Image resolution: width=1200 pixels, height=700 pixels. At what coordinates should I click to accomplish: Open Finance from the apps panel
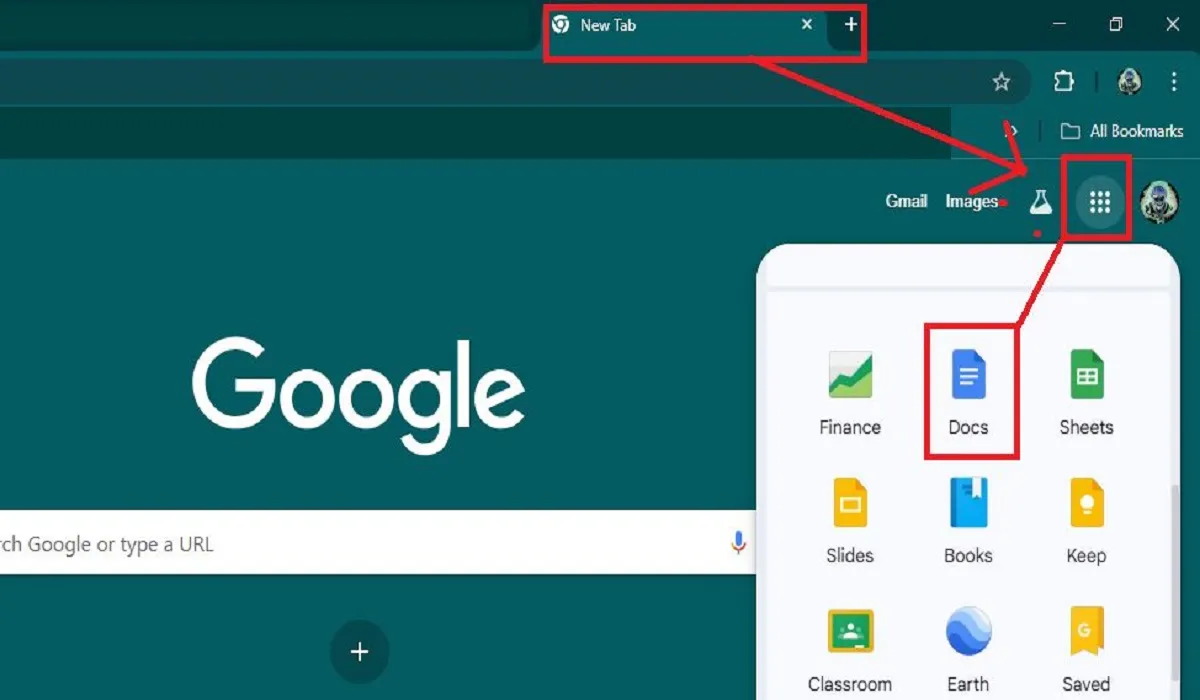click(850, 393)
